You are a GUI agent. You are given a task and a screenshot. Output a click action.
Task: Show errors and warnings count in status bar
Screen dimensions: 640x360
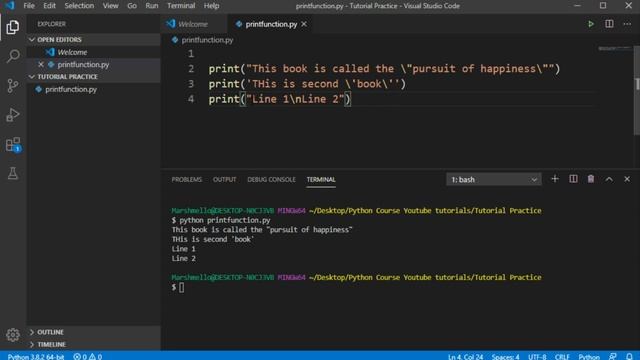pos(88,357)
